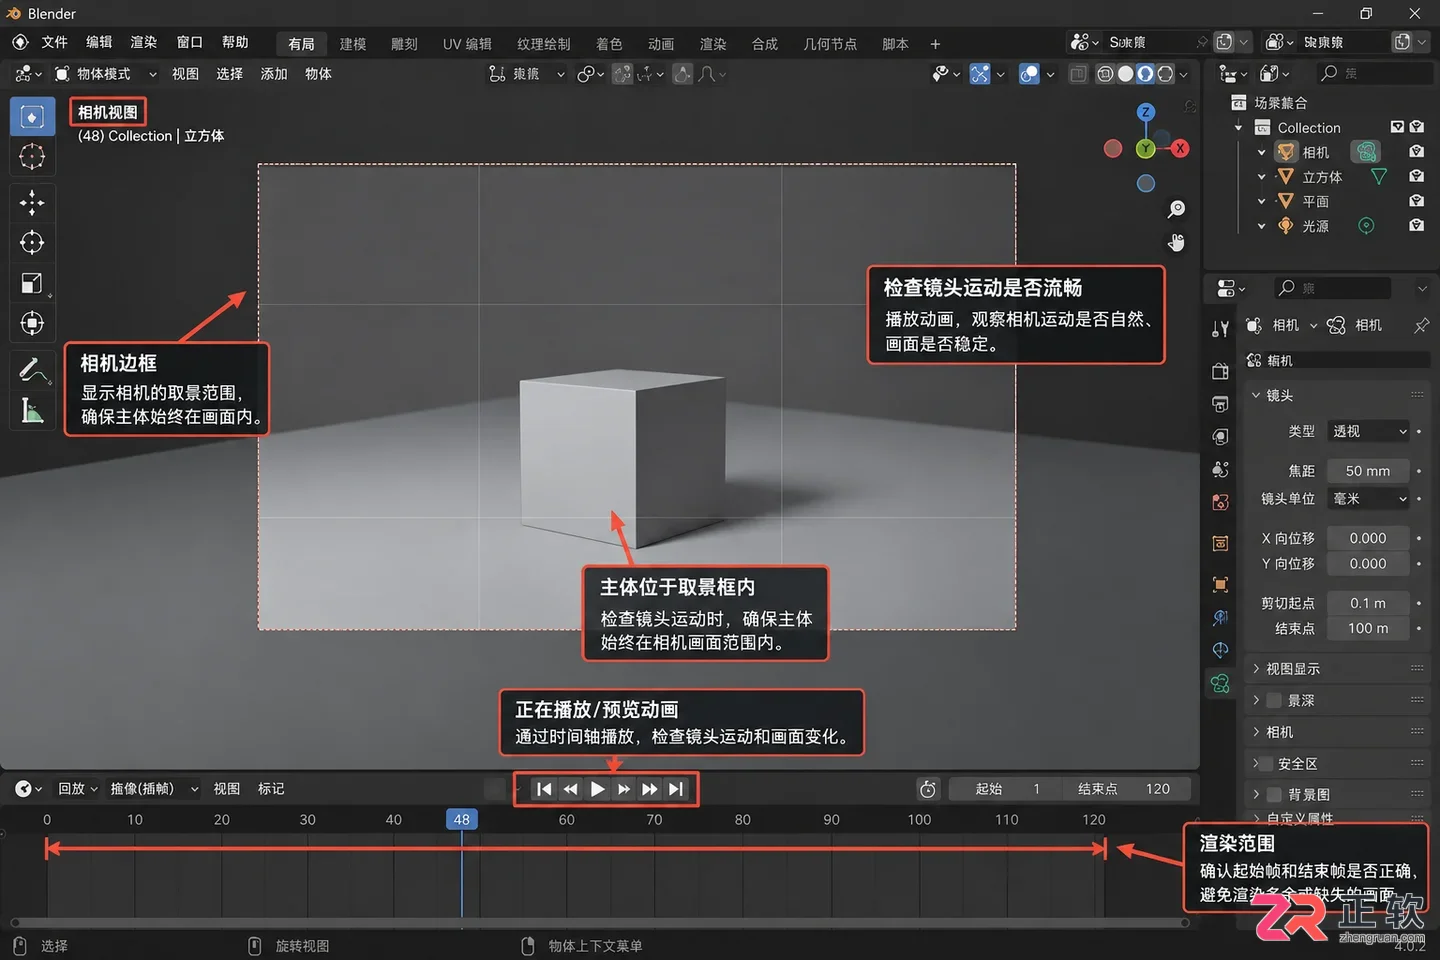Open the 回放 playback popover
Viewport: 1440px width, 960px height.
77,789
